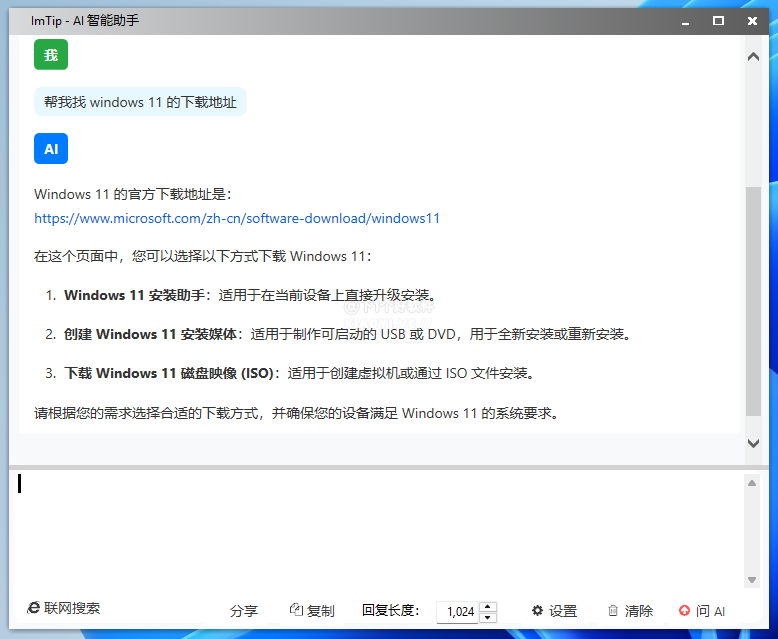778x639 pixels.
Task: Click the blue AI avatar badge
Action: pos(51,149)
